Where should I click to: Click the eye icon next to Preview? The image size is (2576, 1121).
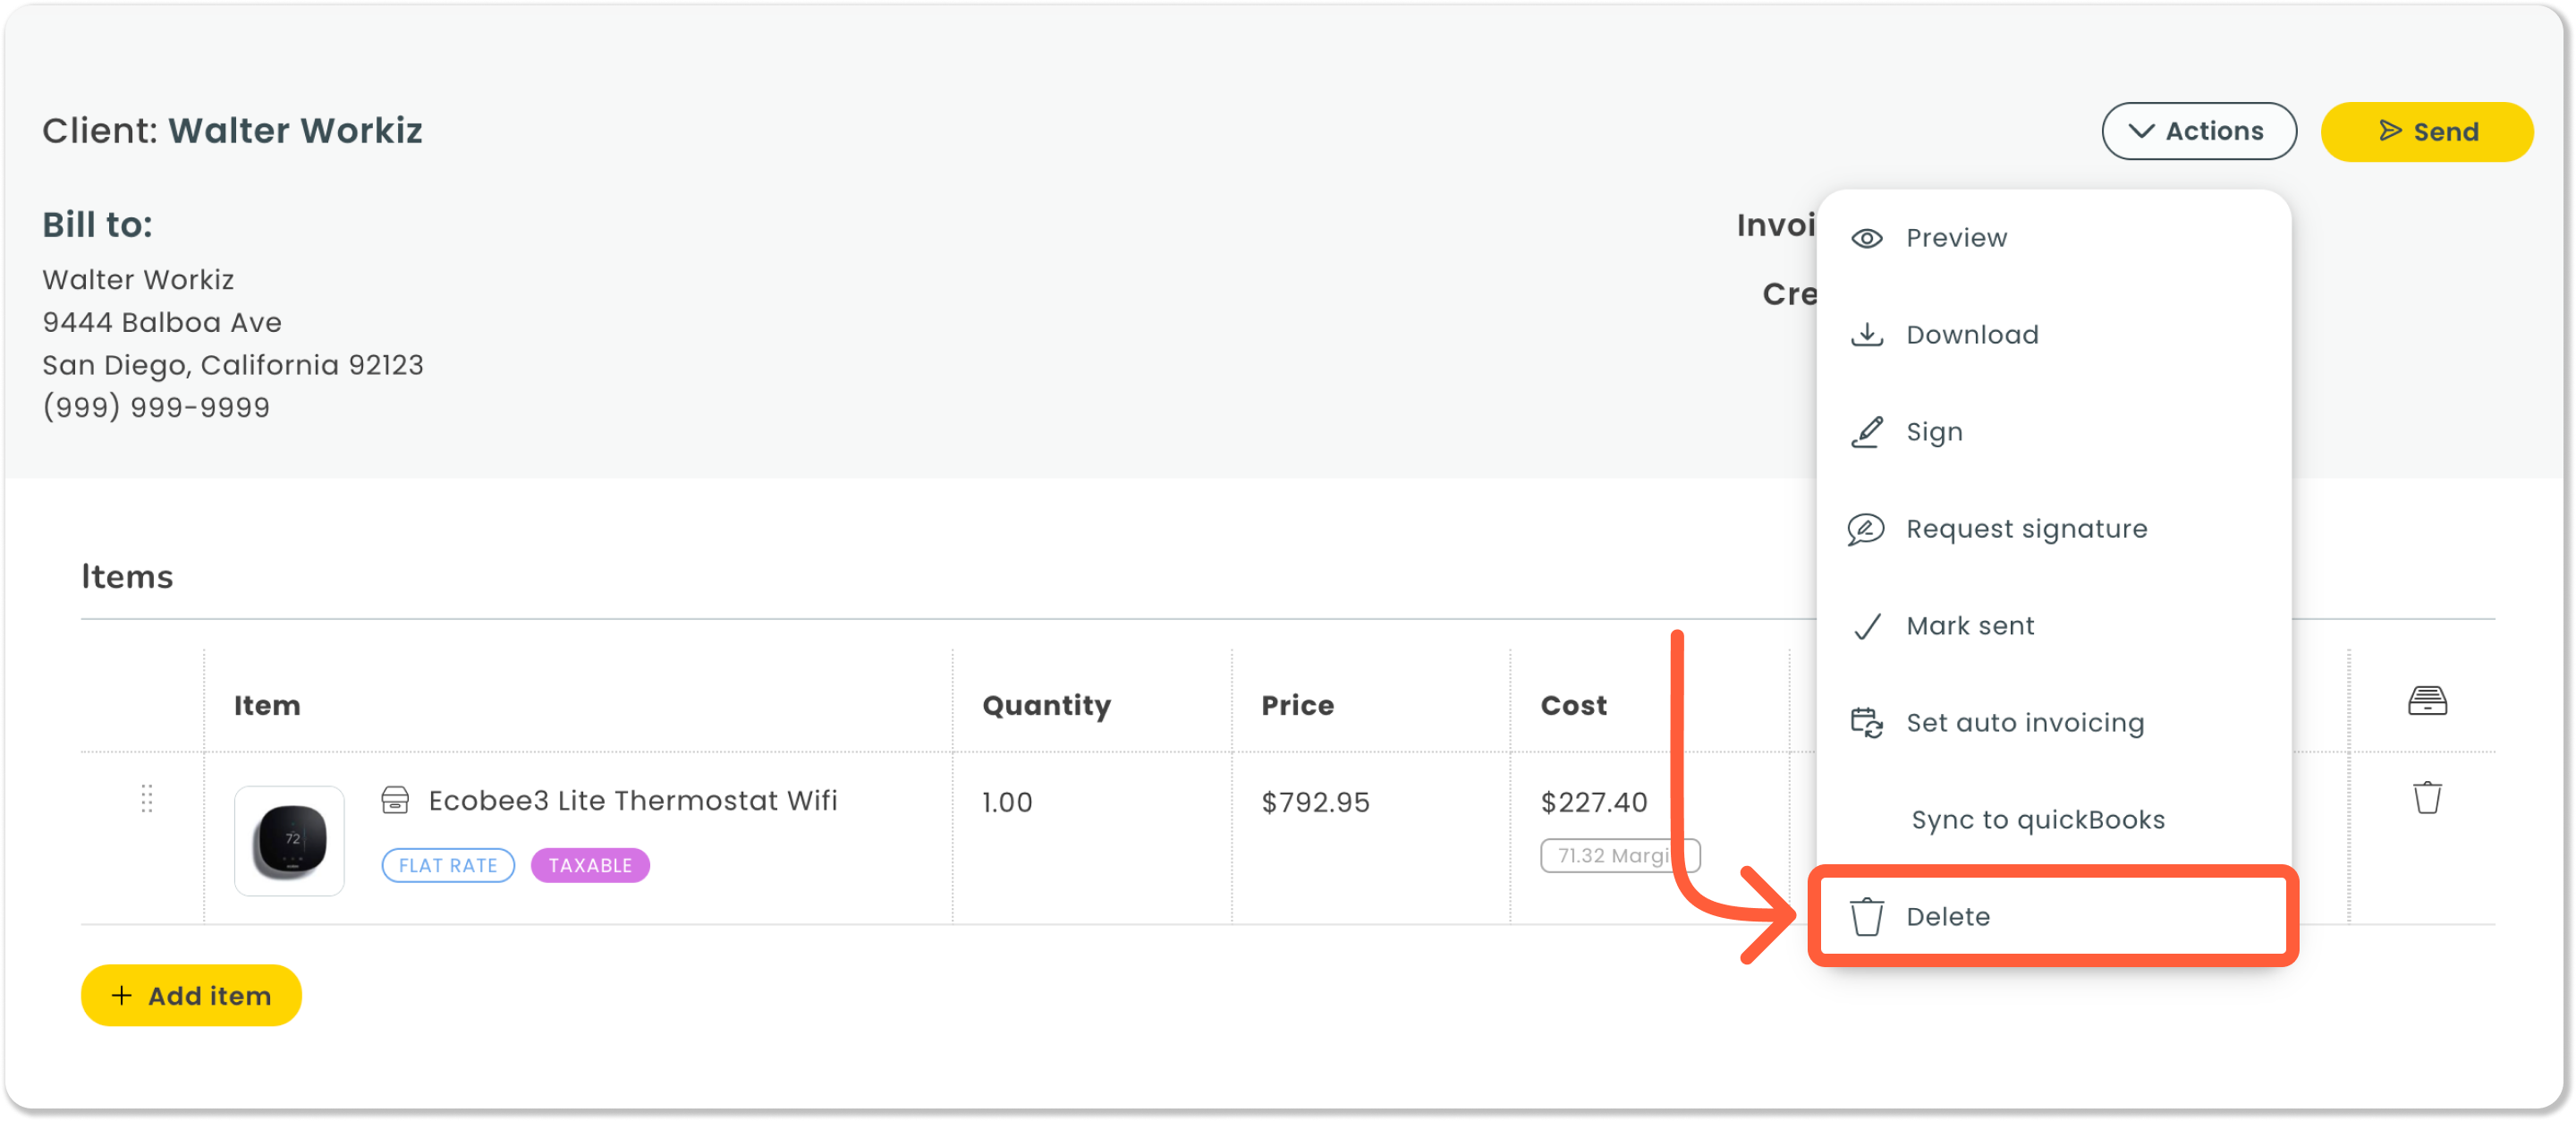point(1866,238)
